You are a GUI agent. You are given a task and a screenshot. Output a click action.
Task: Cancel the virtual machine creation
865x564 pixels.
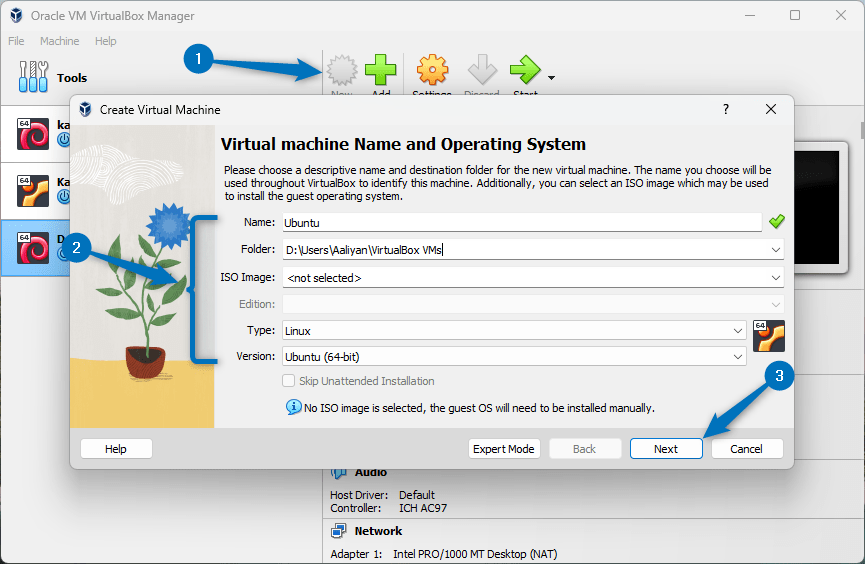[746, 449]
